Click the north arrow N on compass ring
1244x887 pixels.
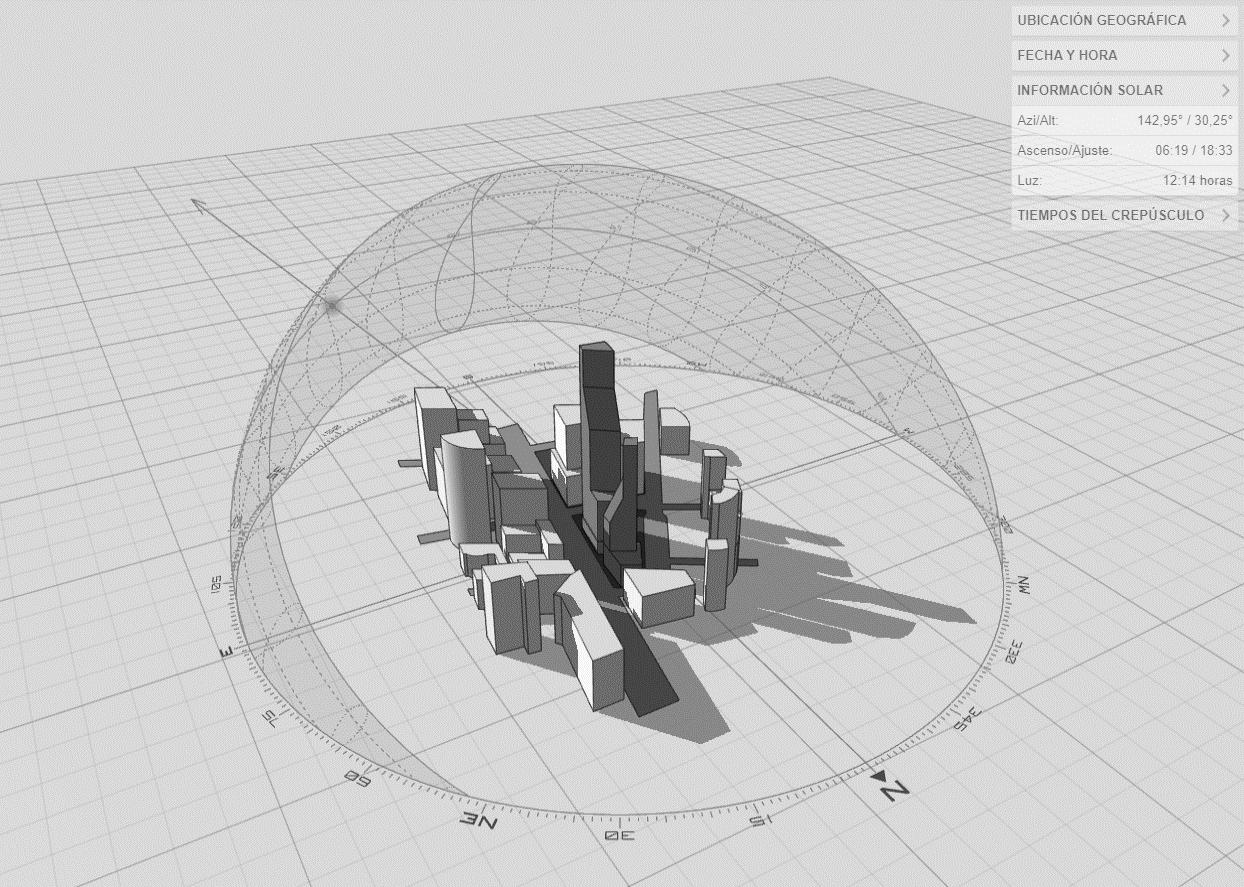[892, 786]
